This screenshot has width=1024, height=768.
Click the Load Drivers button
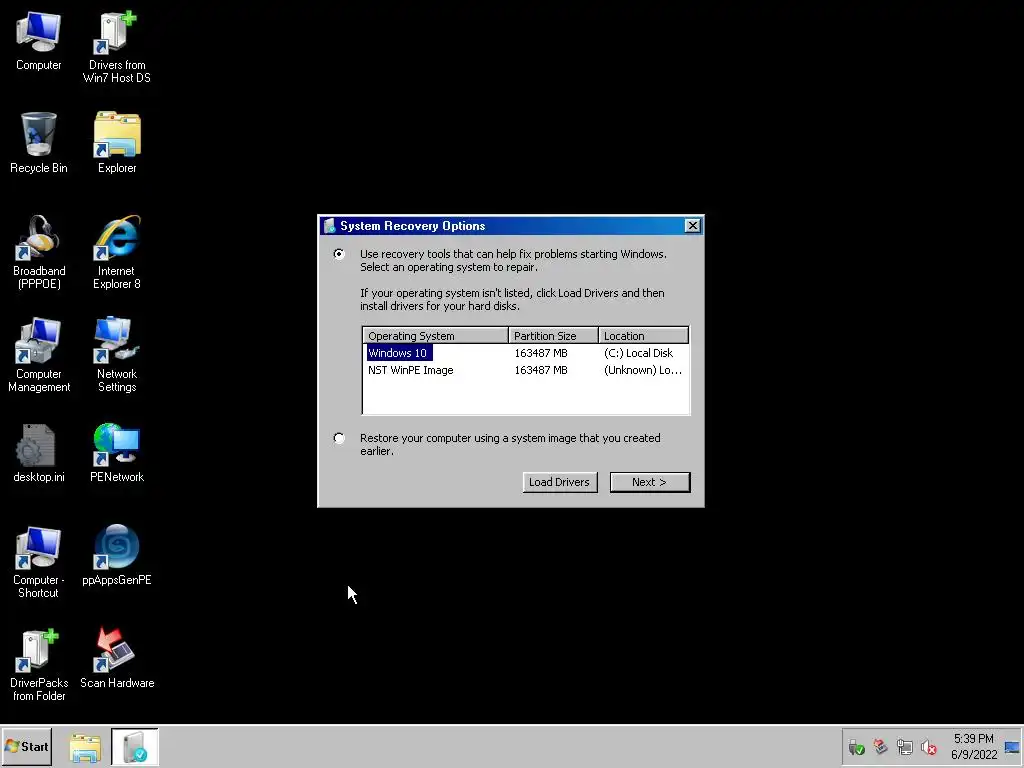pos(560,482)
